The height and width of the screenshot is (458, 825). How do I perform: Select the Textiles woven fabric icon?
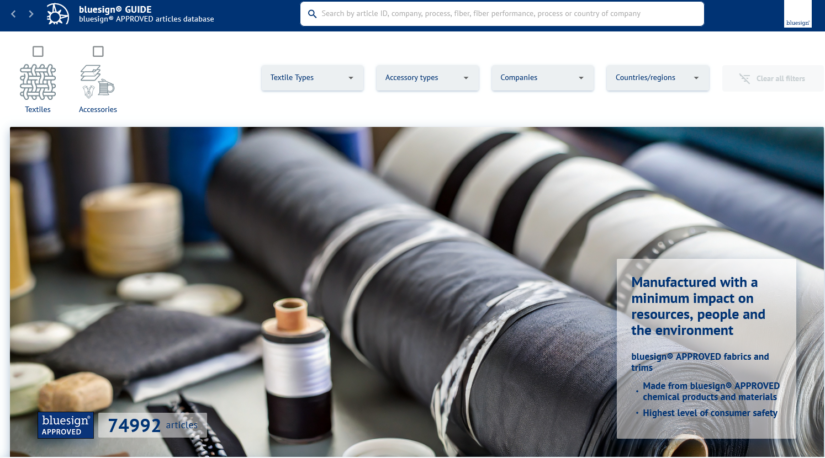38,82
